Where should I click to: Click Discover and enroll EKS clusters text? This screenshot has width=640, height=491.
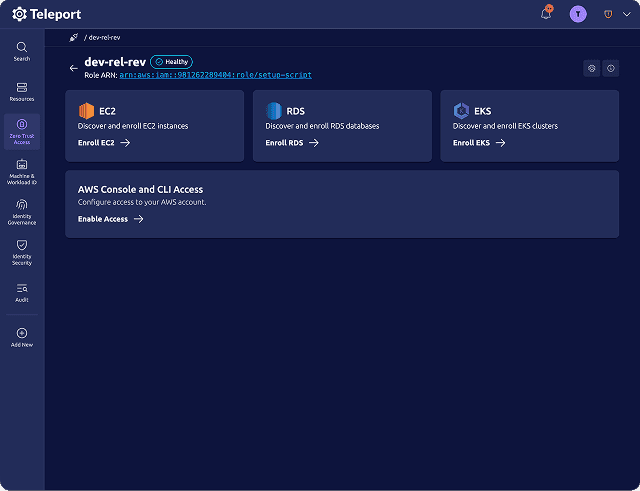[505, 126]
